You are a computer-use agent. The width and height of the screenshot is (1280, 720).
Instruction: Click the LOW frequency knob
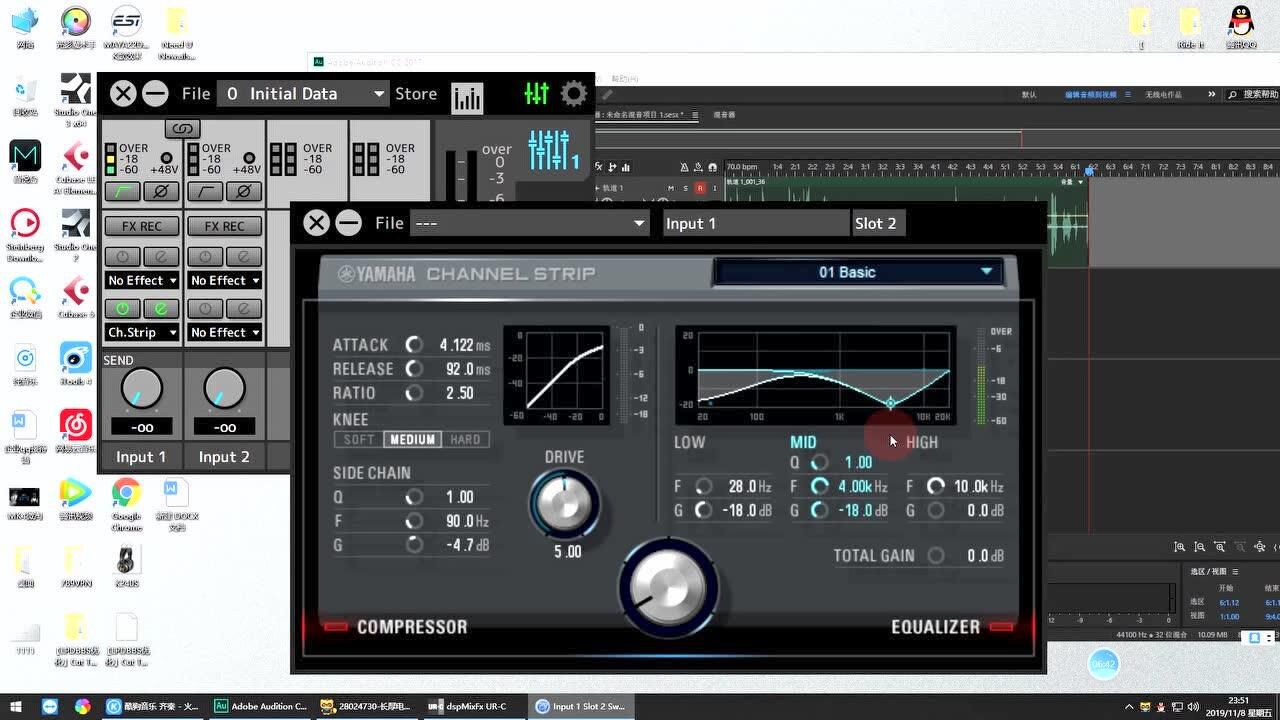click(704, 487)
